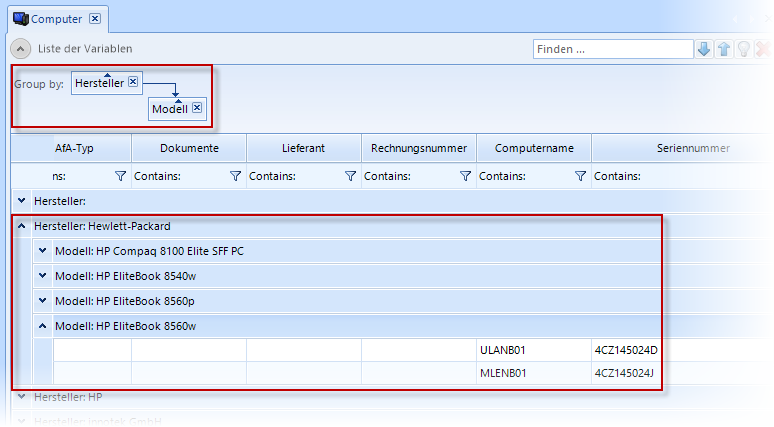774x427 pixels.
Task: Sort by Lieferant column header
Action: [304, 148]
